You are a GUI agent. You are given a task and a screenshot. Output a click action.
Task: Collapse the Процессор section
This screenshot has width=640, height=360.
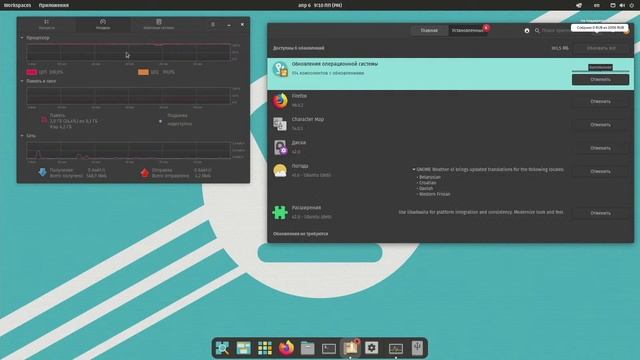(x=22, y=38)
